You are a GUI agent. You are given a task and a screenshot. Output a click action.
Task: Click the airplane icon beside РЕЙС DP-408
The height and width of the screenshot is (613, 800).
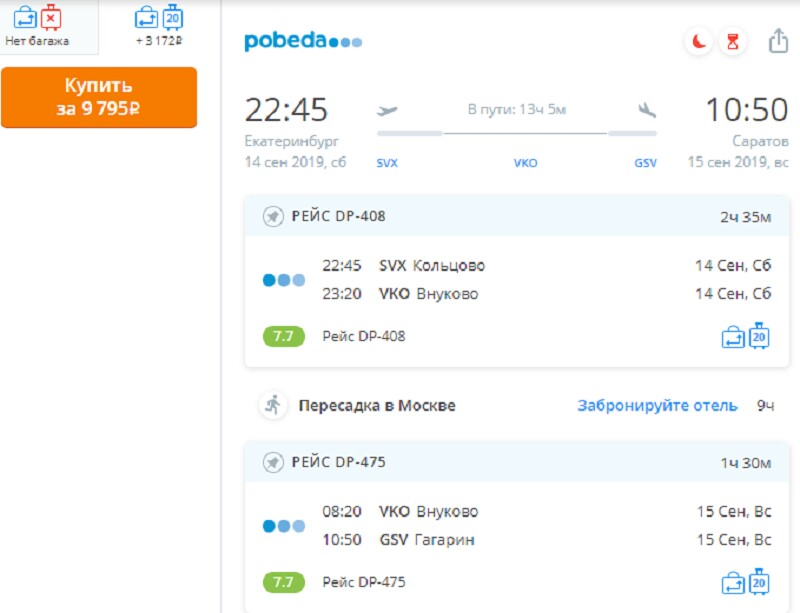273,216
